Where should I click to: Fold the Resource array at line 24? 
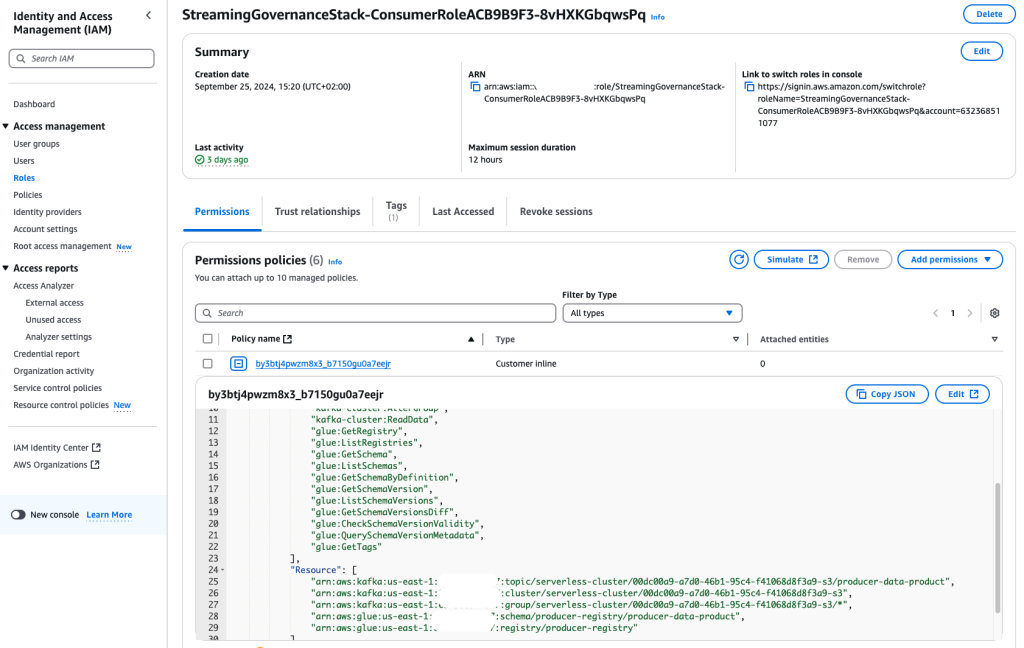[223, 570]
